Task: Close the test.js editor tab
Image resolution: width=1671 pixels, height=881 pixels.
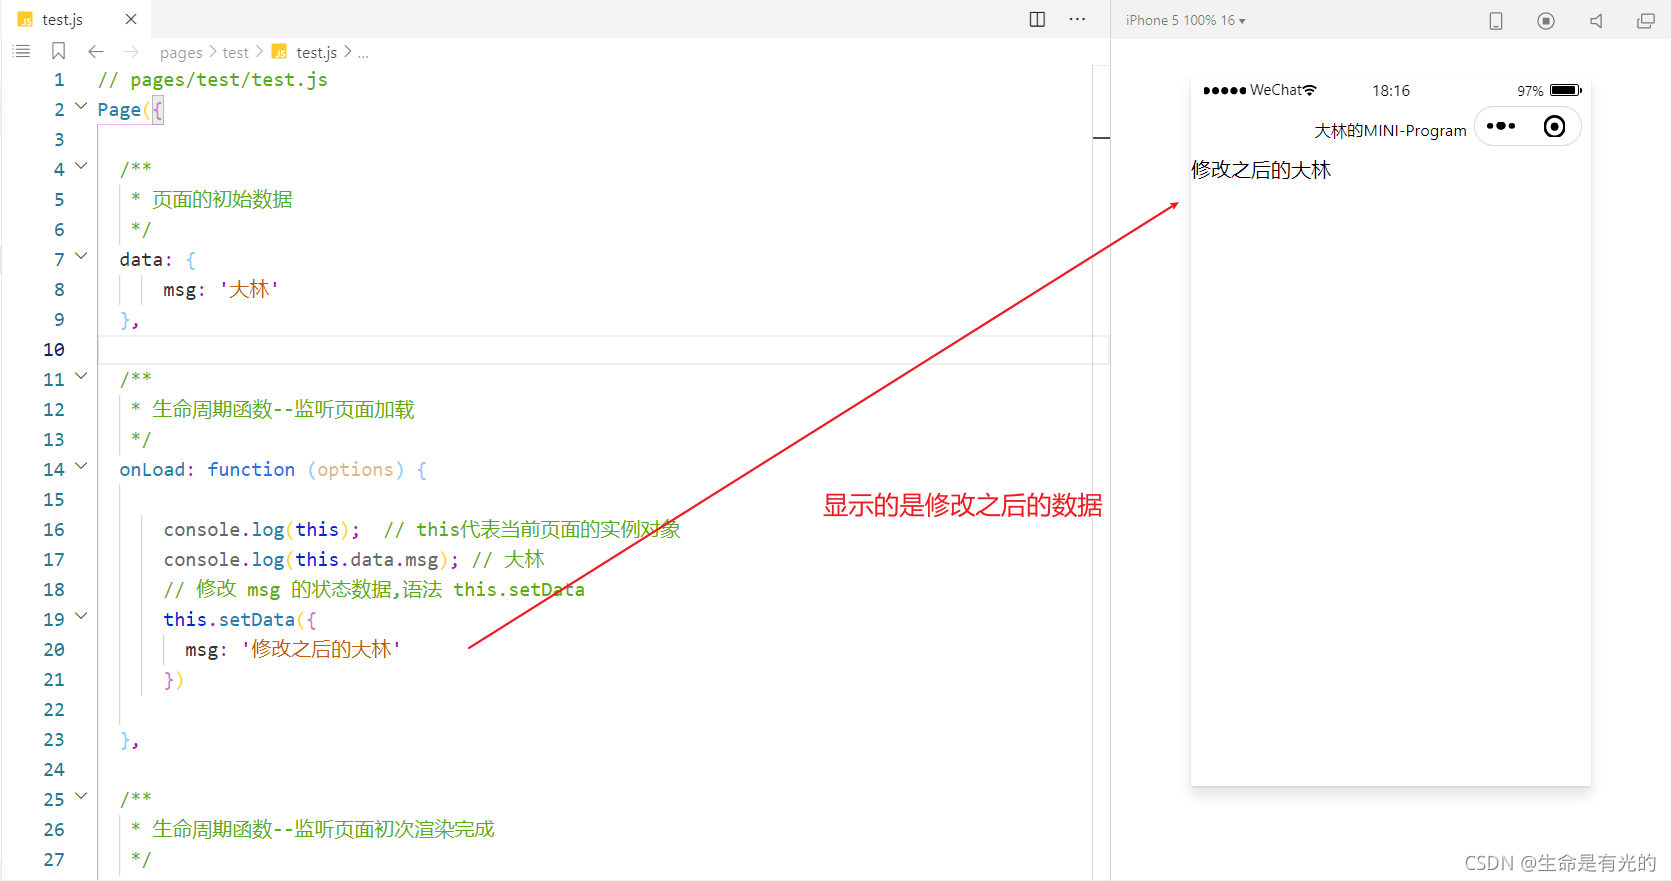Action: tap(131, 19)
